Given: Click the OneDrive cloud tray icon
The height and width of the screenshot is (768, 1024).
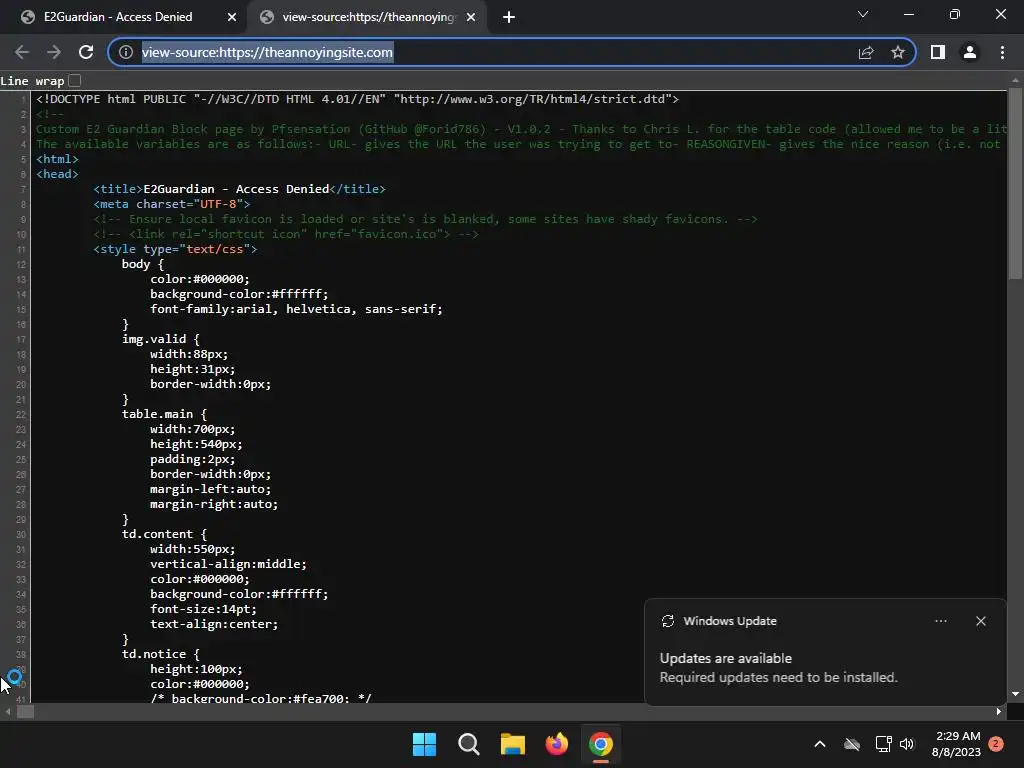Looking at the screenshot, I should click(x=852, y=744).
